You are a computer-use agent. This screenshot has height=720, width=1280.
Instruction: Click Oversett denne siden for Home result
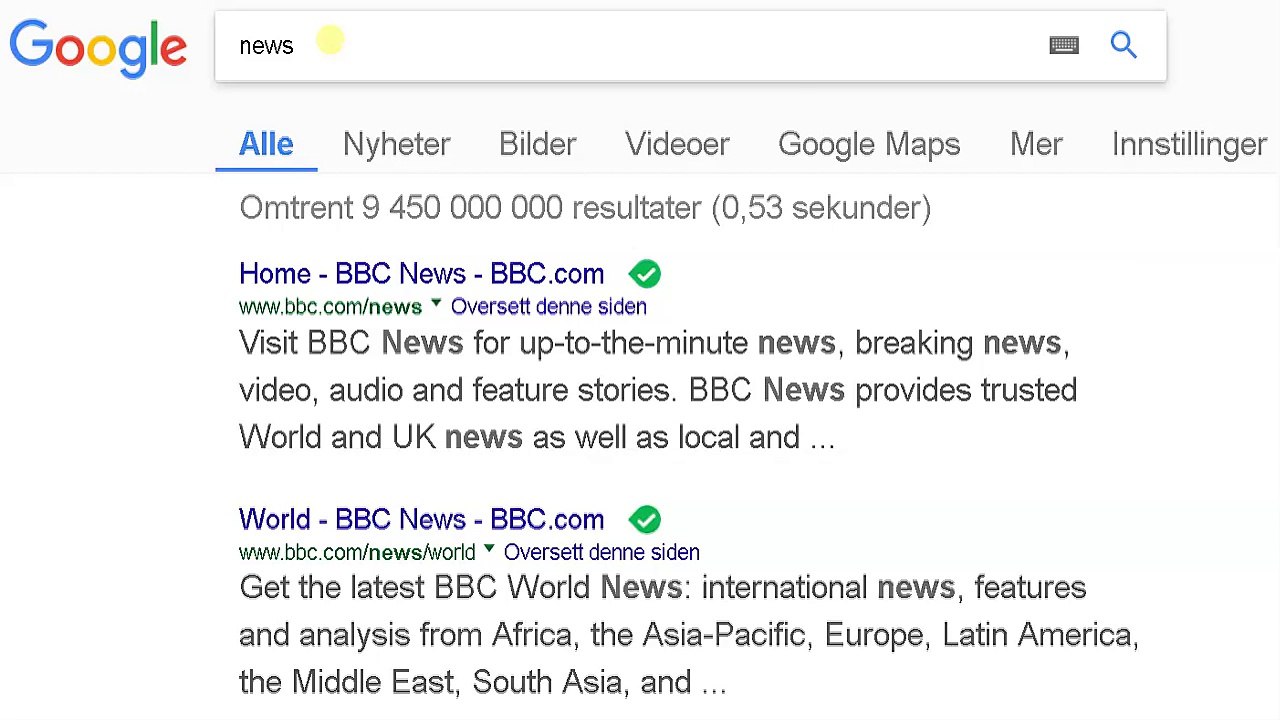coord(549,307)
